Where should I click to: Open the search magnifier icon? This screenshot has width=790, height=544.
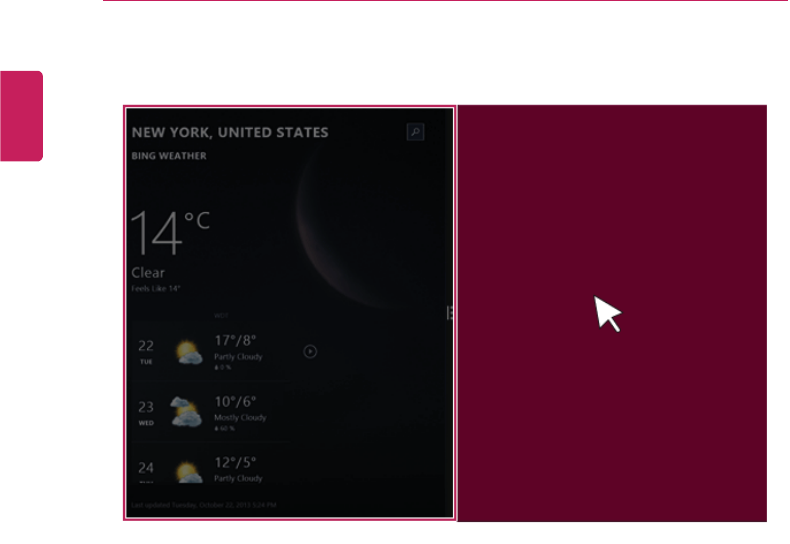(415, 132)
